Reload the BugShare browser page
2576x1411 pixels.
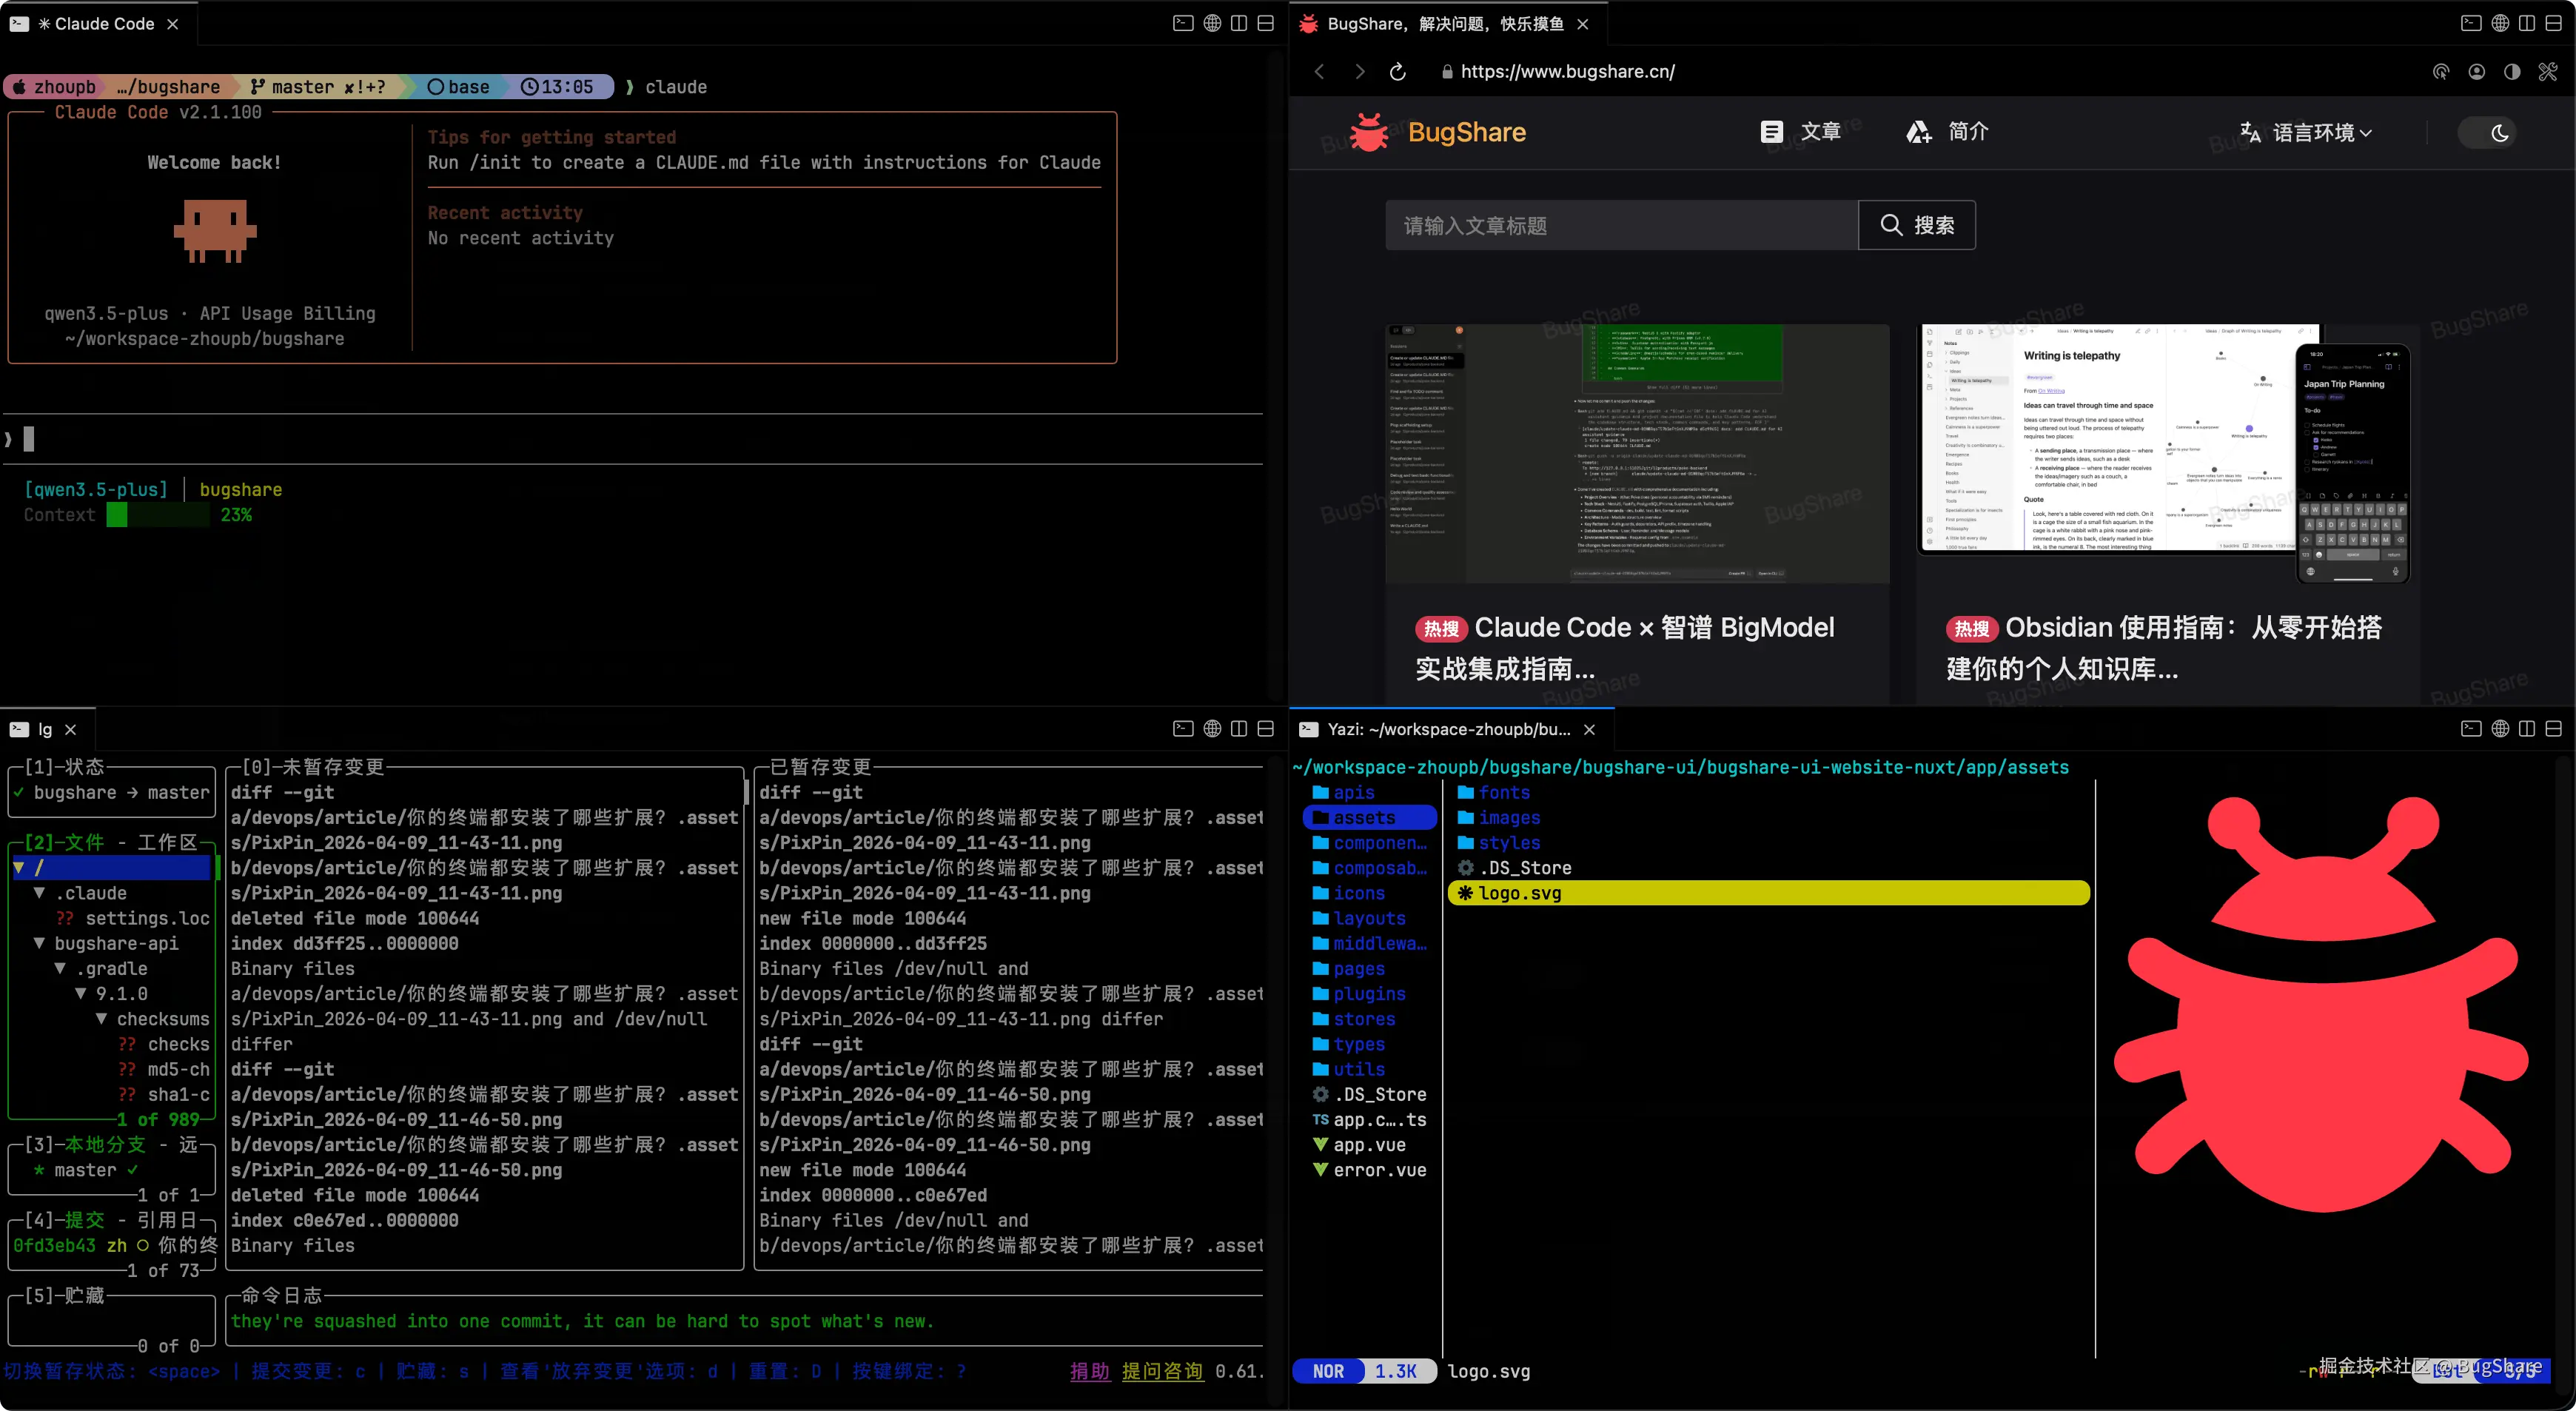coord(1397,72)
